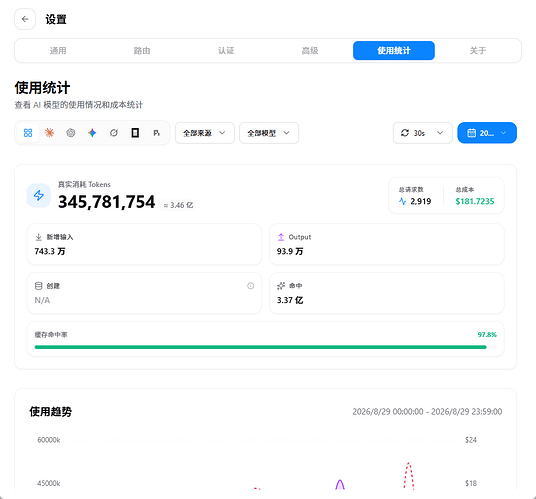Screen dimensions: 536x499
Task: Filter by OpenAI logo icon
Action: point(71,133)
